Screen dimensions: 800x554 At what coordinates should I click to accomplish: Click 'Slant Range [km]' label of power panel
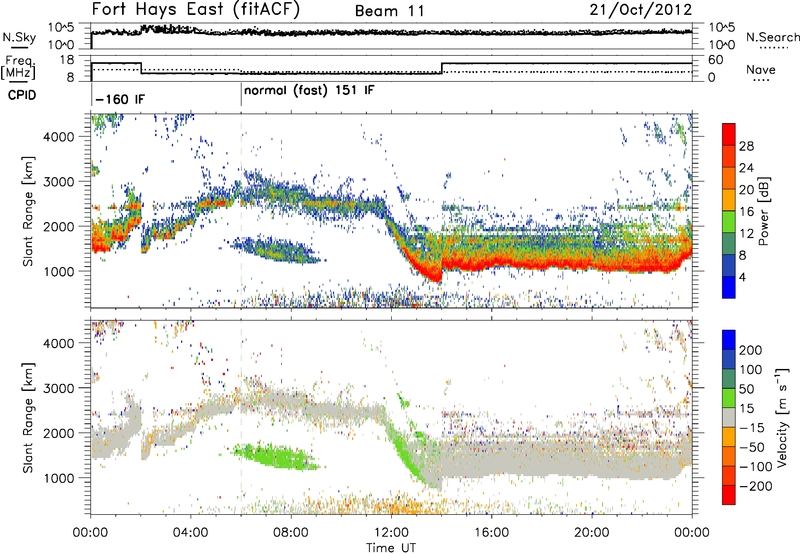28,211
